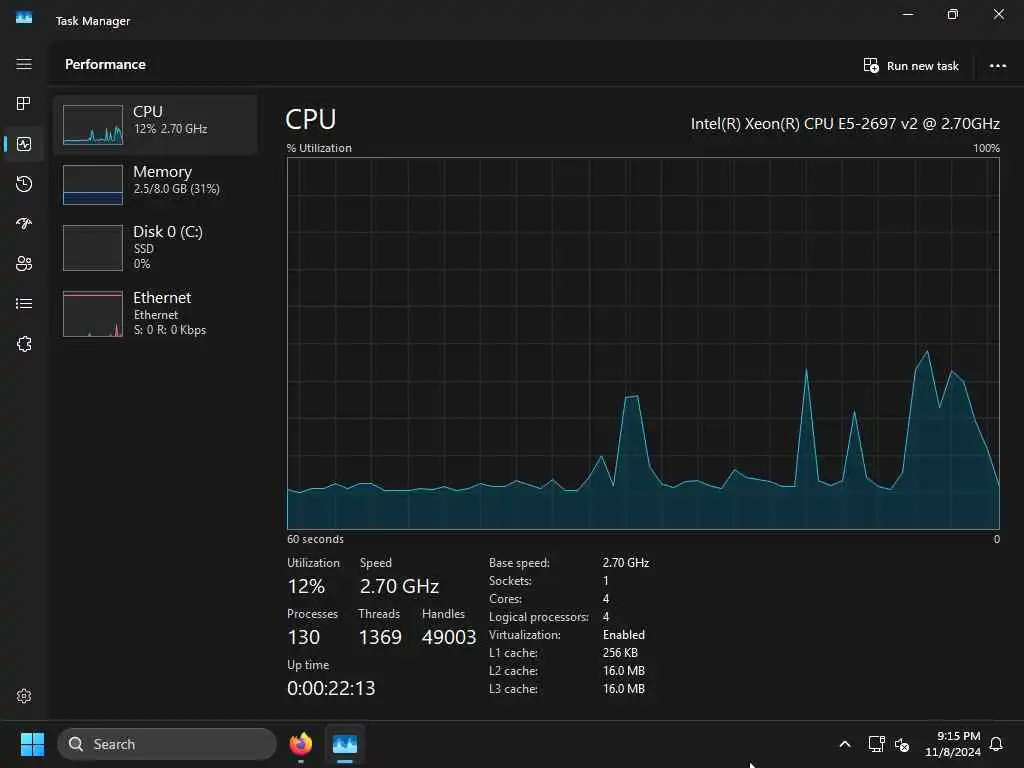
Task: Click the 60 seconds graph label
Action: (315, 539)
